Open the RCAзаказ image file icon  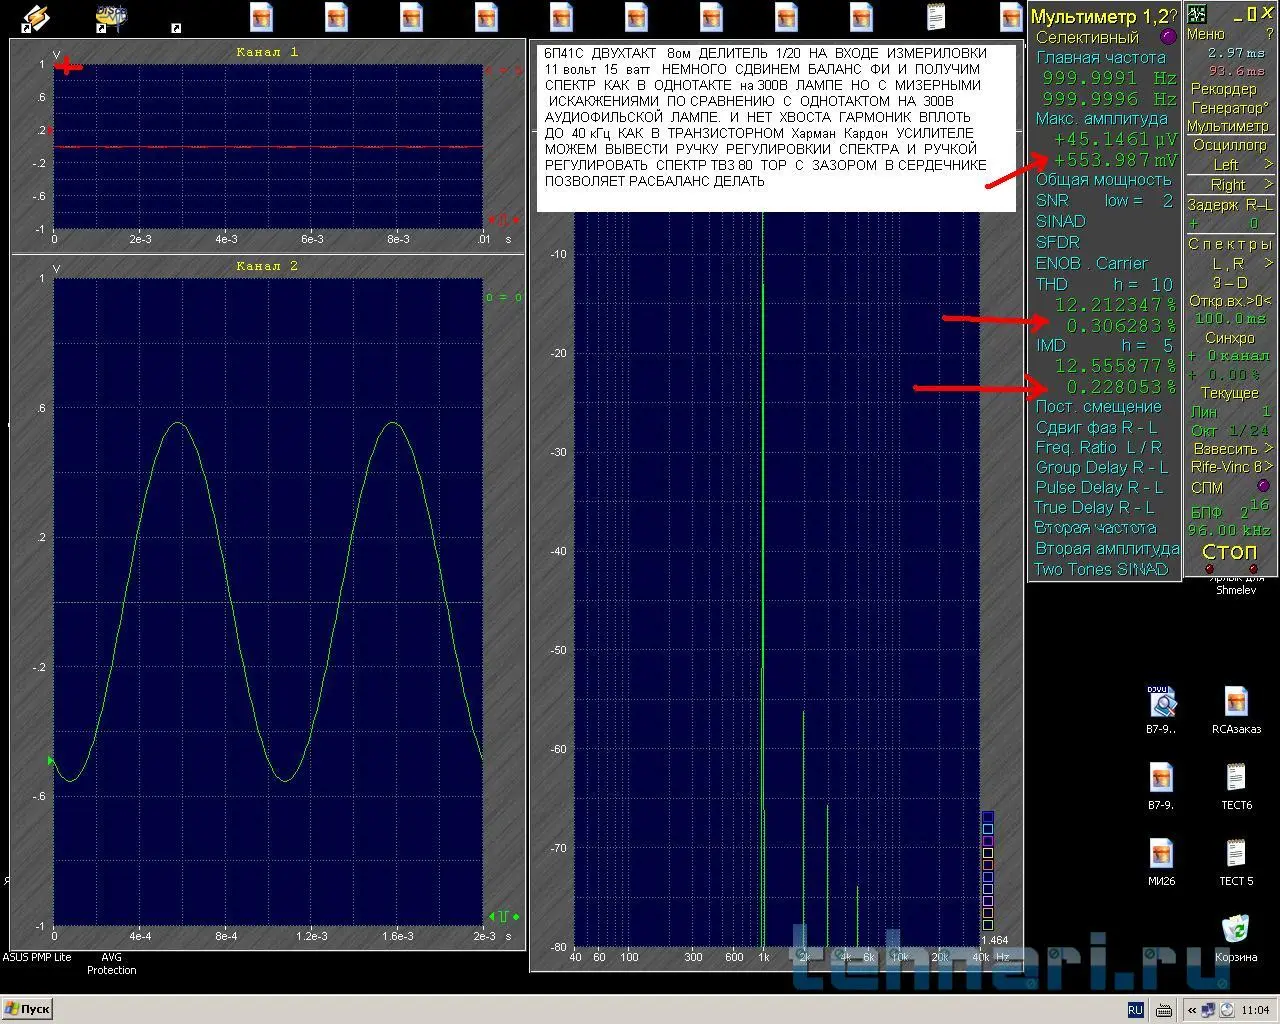[x=1236, y=701]
